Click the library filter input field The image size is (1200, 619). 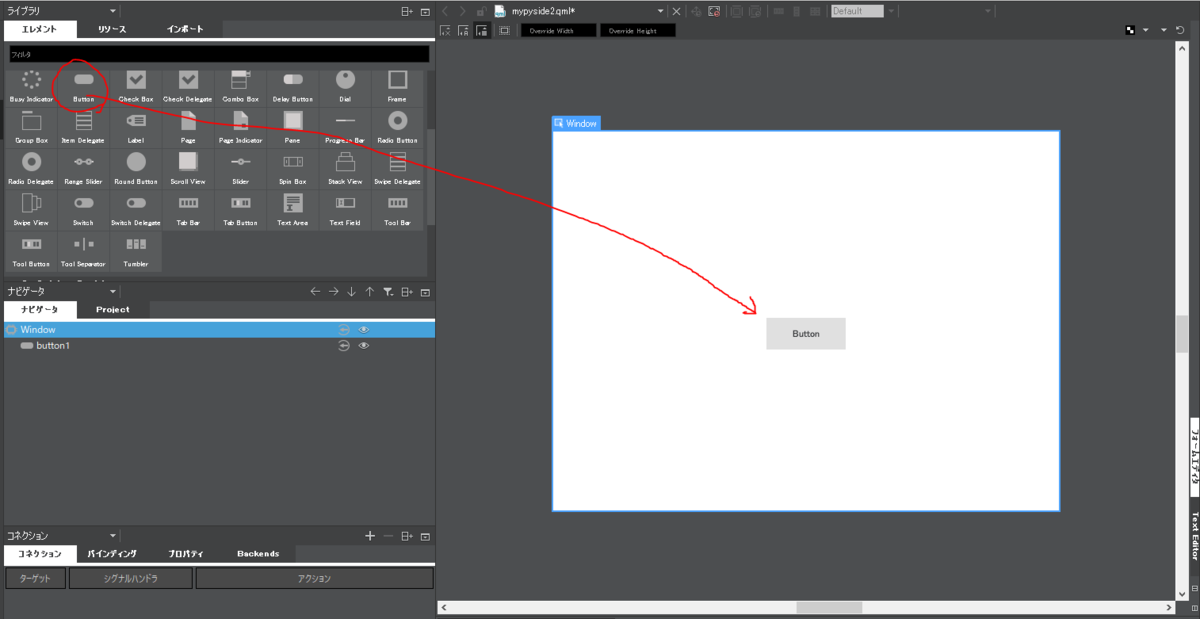pyautogui.click(x=219, y=54)
